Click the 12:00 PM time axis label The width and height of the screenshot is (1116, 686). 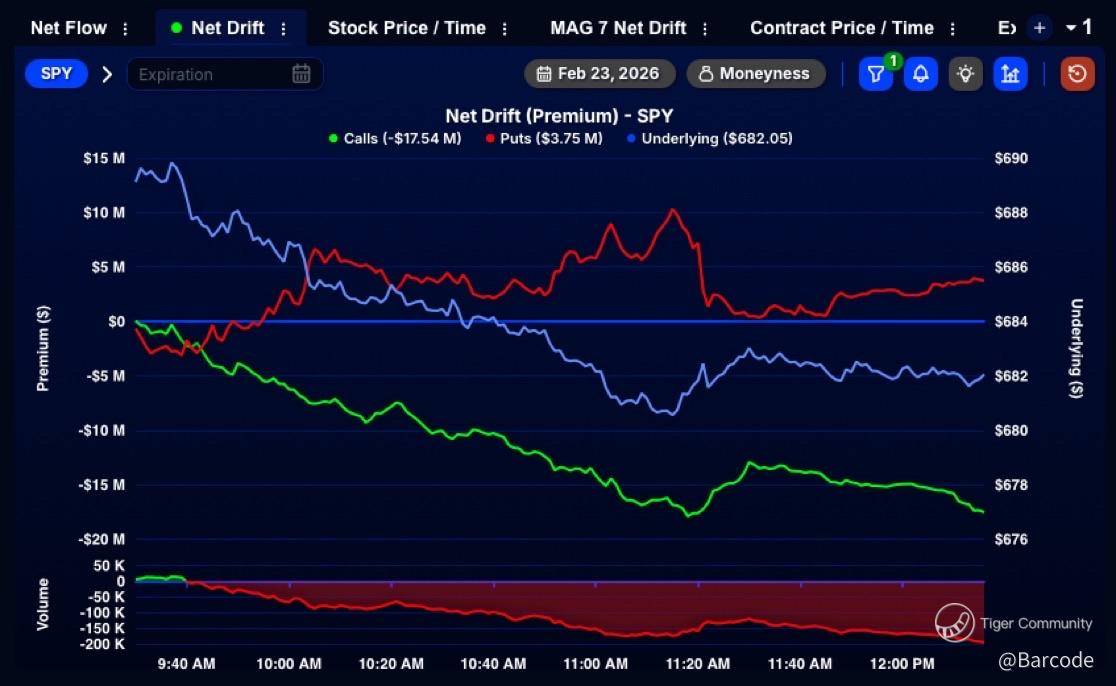[902, 664]
